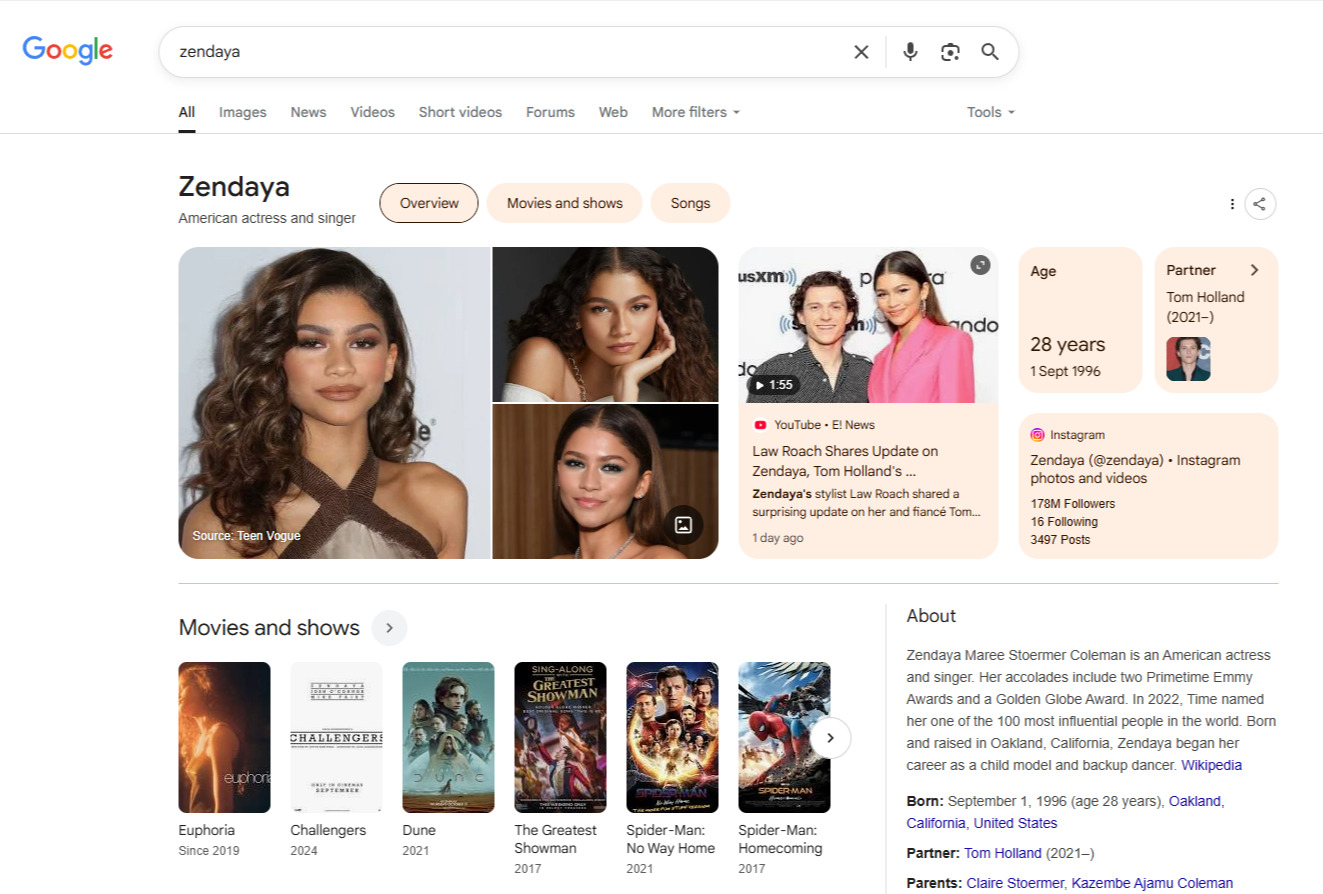
Task: Click the Age card showing 28 years
Action: [x=1080, y=320]
